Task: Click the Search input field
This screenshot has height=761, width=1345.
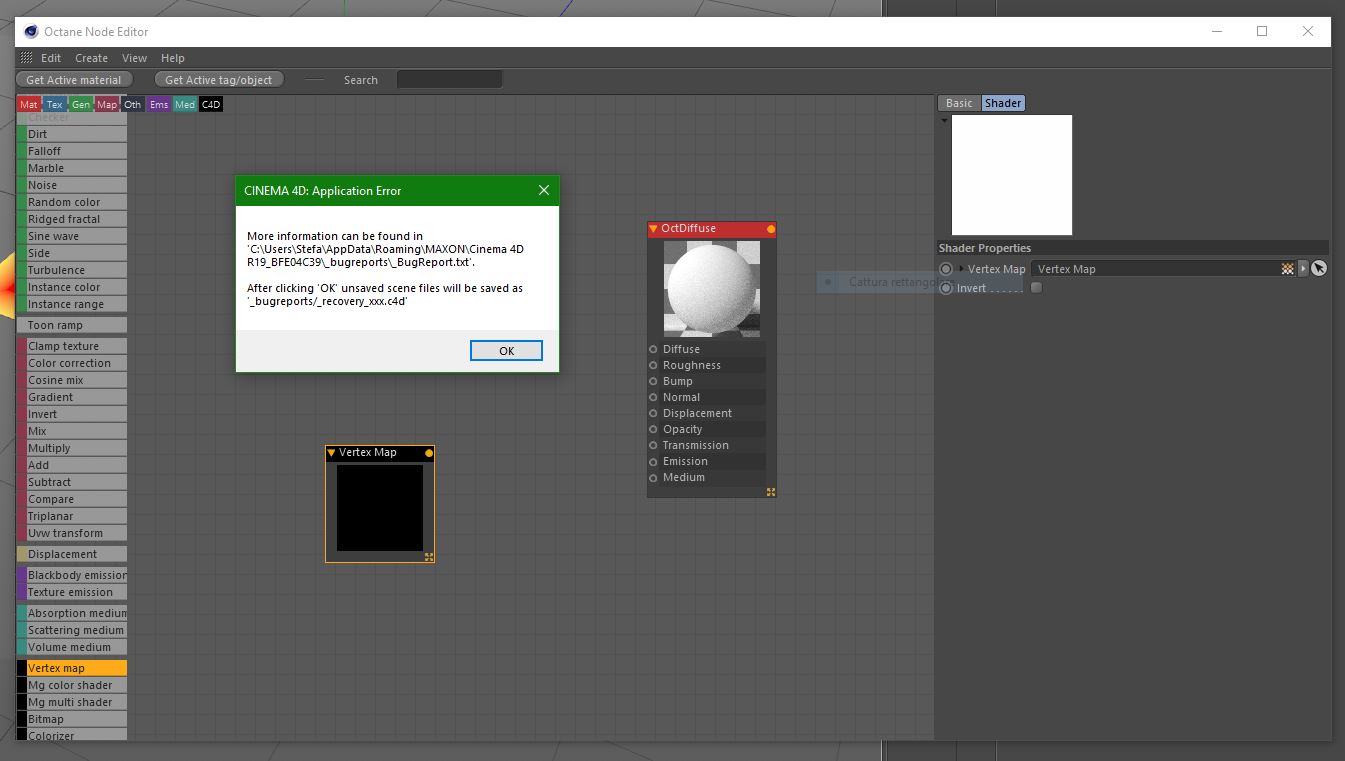Action: click(450, 80)
